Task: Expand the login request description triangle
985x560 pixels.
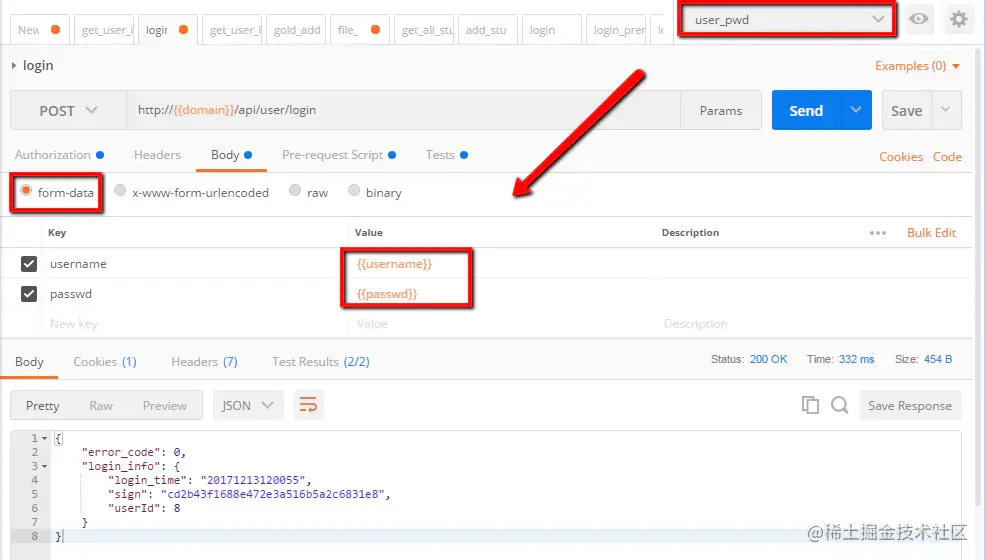Action: click(x=14, y=65)
